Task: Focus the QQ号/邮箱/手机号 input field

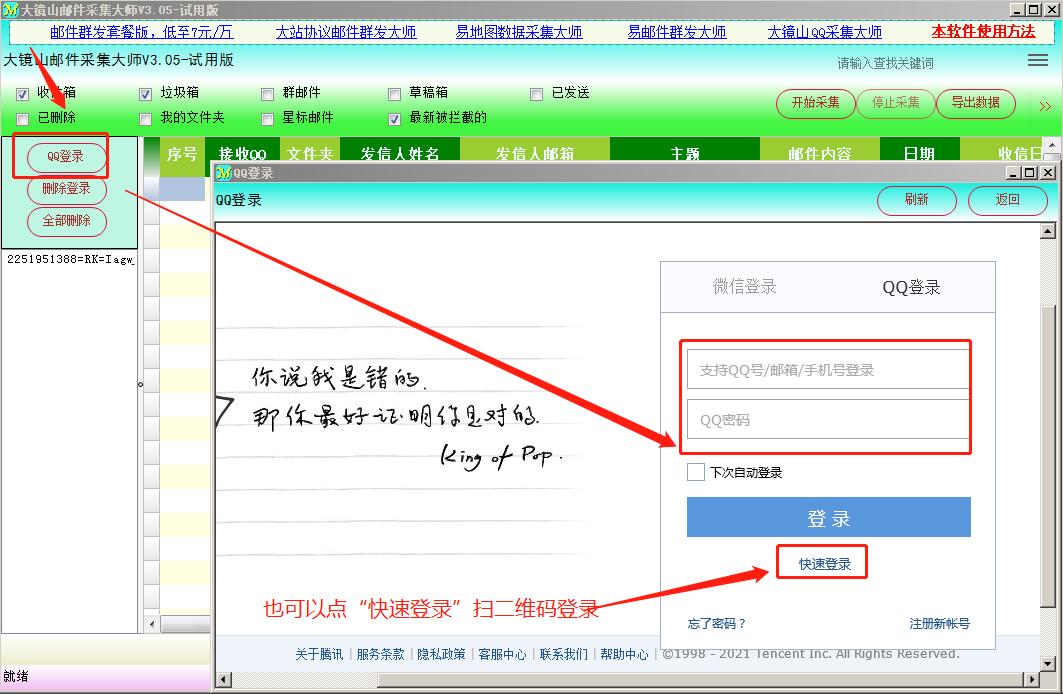Action: click(x=828, y=369)
